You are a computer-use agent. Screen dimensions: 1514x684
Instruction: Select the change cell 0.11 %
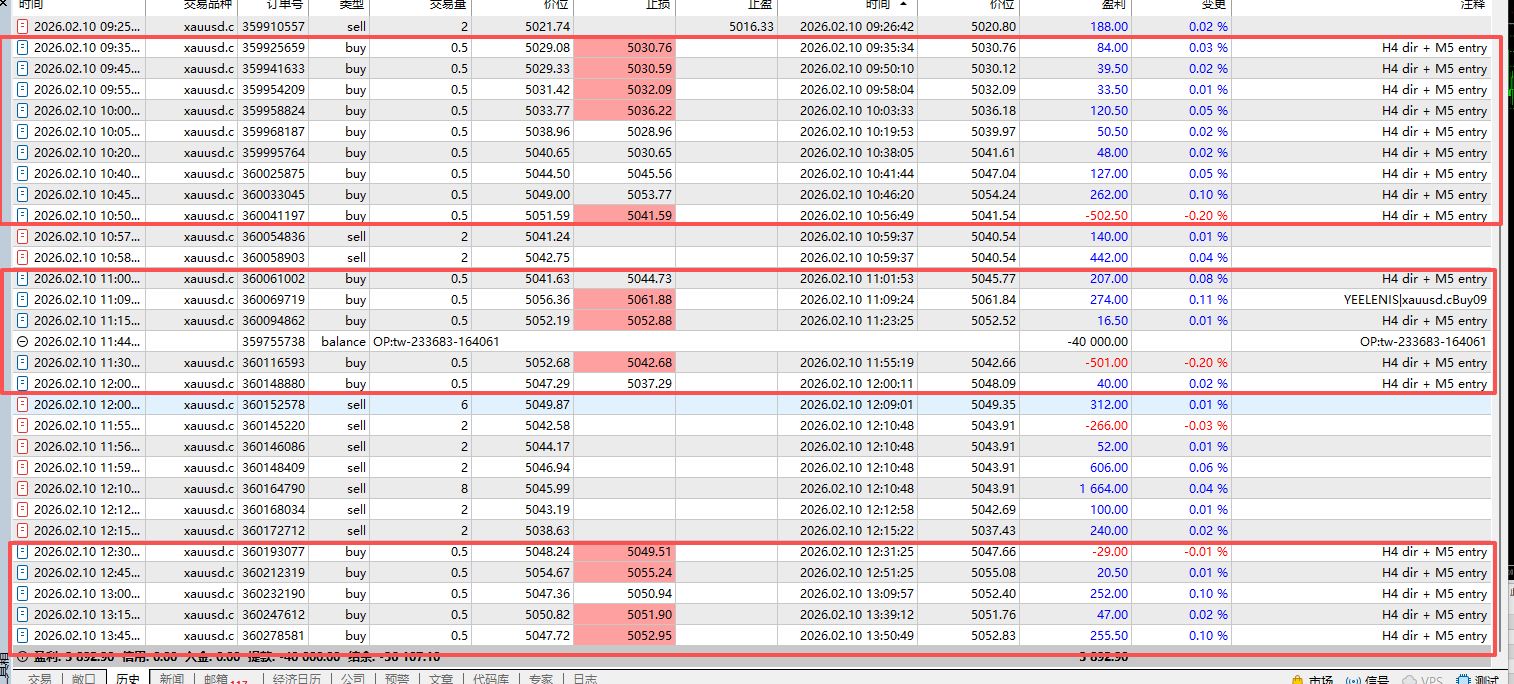pyautogui.click(x=1208, y=300)
